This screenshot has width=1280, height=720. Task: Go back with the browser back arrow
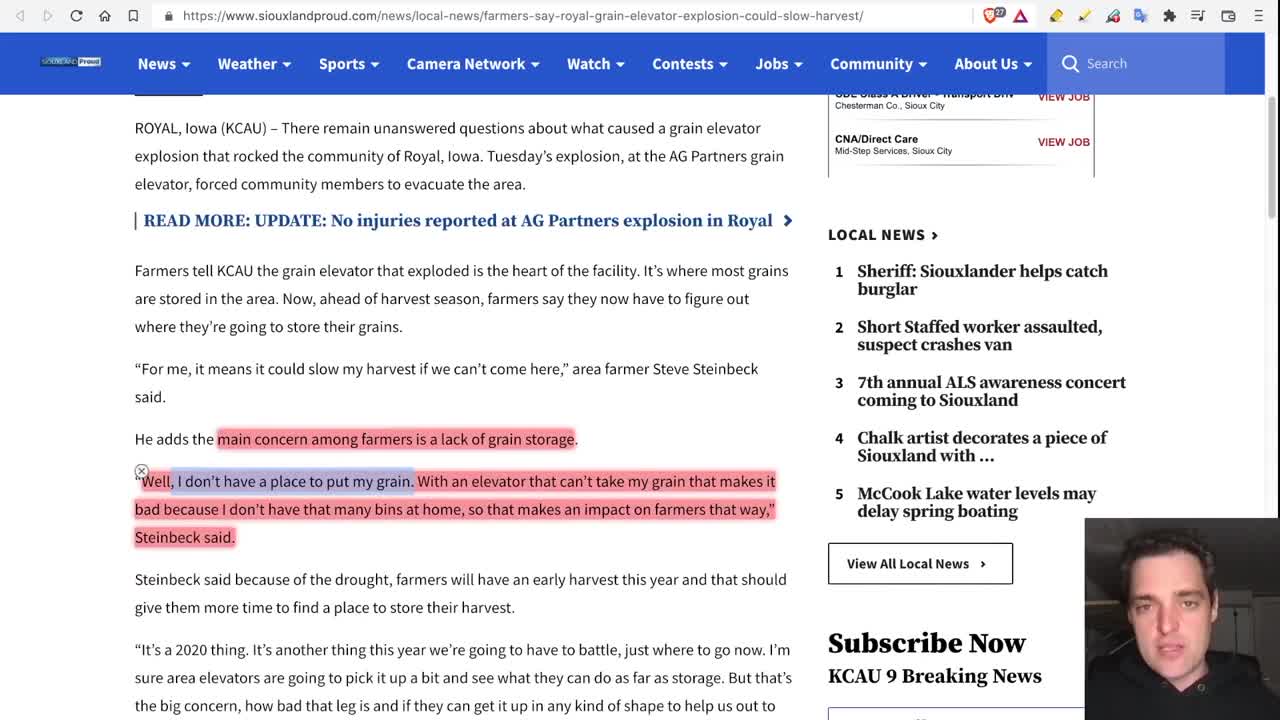(x=20, y=16)
